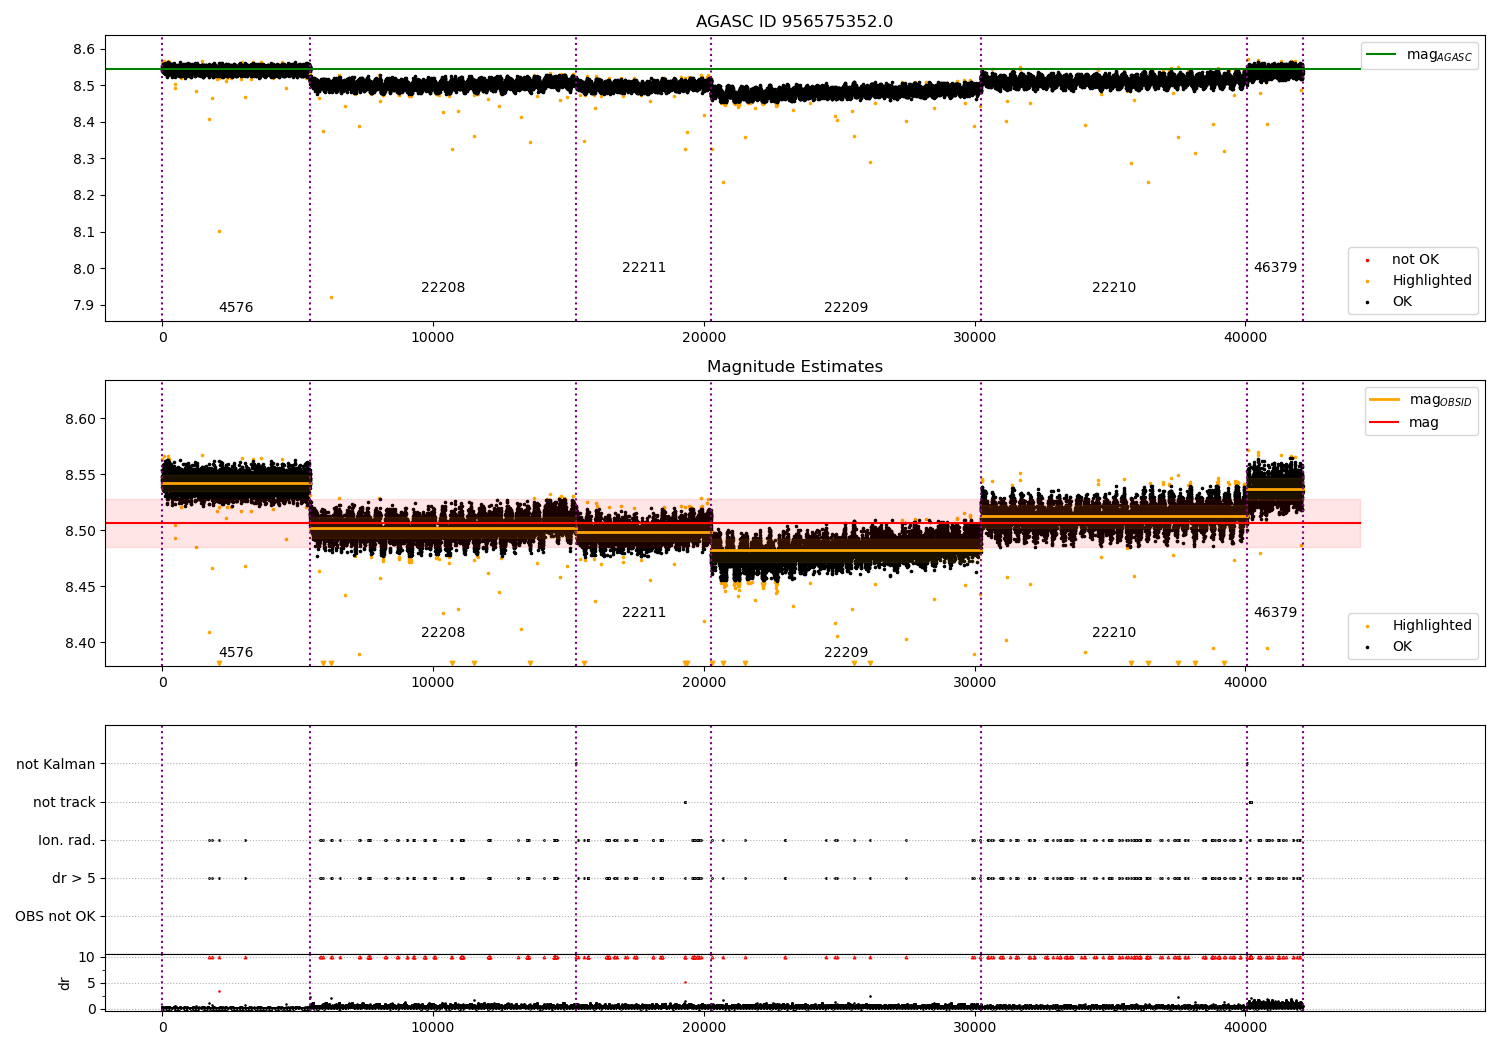The width and height of the screenshot is (1500, 1050).
Task: Click the 8.45 y-axis tick label
Action: [80, 588]
